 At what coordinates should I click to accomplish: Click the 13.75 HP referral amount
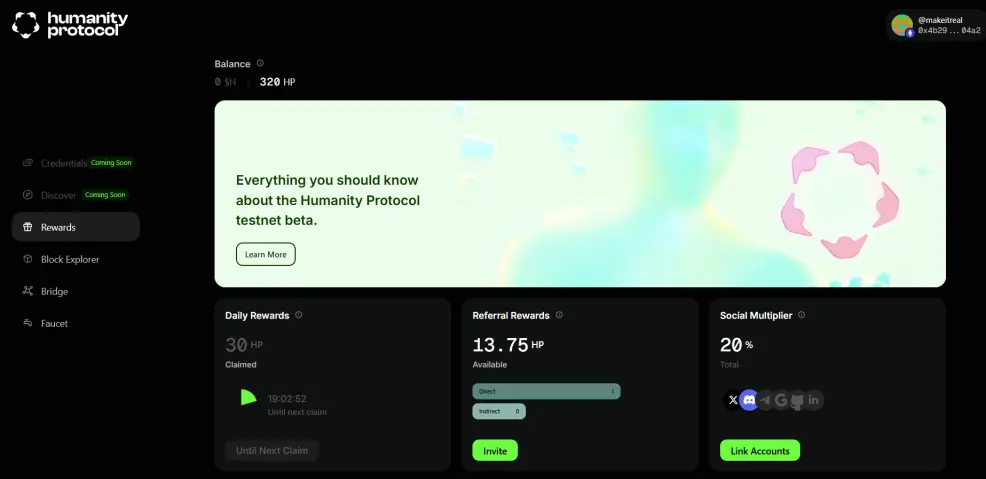(508, 345)
